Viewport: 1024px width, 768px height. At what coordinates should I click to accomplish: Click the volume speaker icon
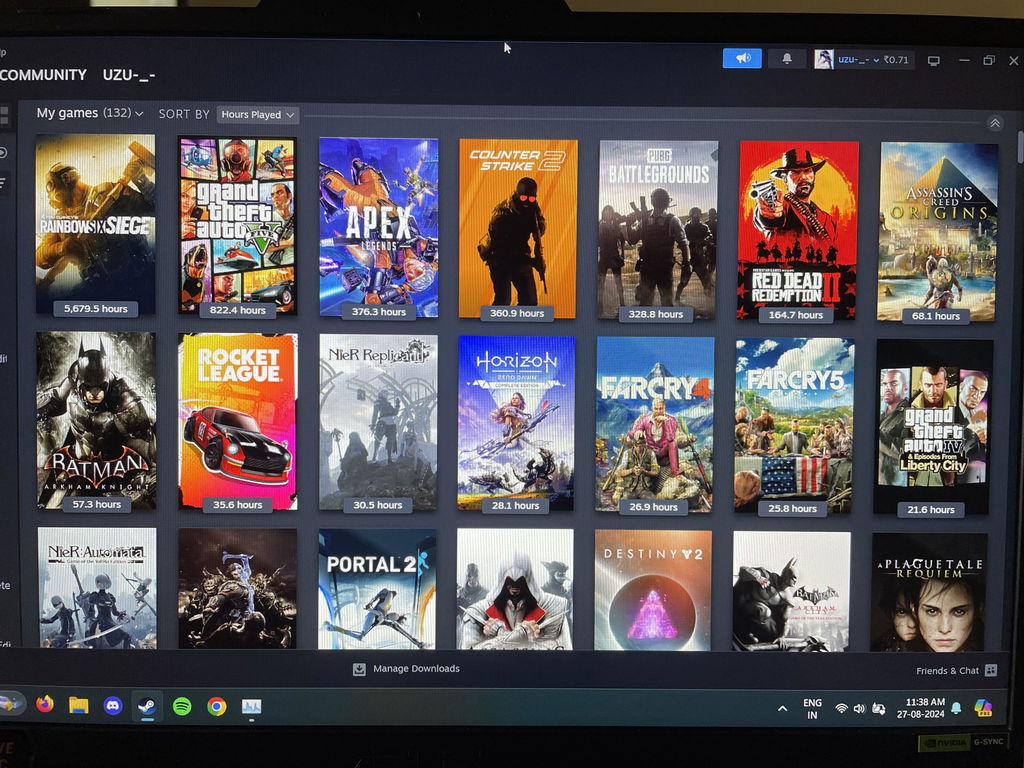tap(859, 709)
